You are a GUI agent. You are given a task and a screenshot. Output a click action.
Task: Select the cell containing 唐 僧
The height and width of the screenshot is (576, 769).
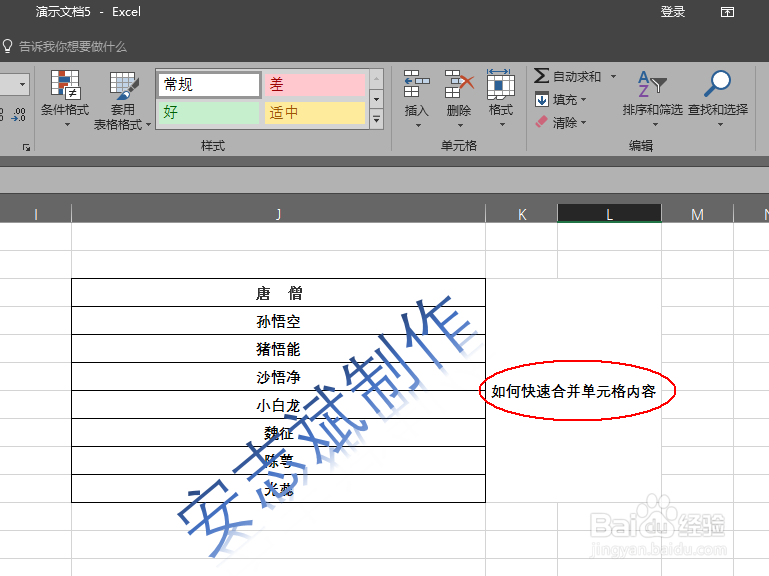point(279,293)
